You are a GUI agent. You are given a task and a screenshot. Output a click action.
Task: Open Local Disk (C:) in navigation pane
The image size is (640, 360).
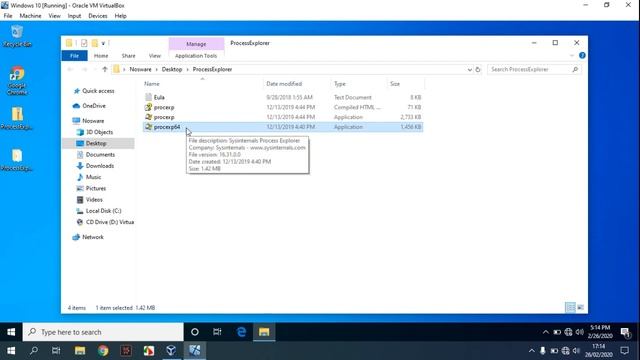(x=103, y=211)
